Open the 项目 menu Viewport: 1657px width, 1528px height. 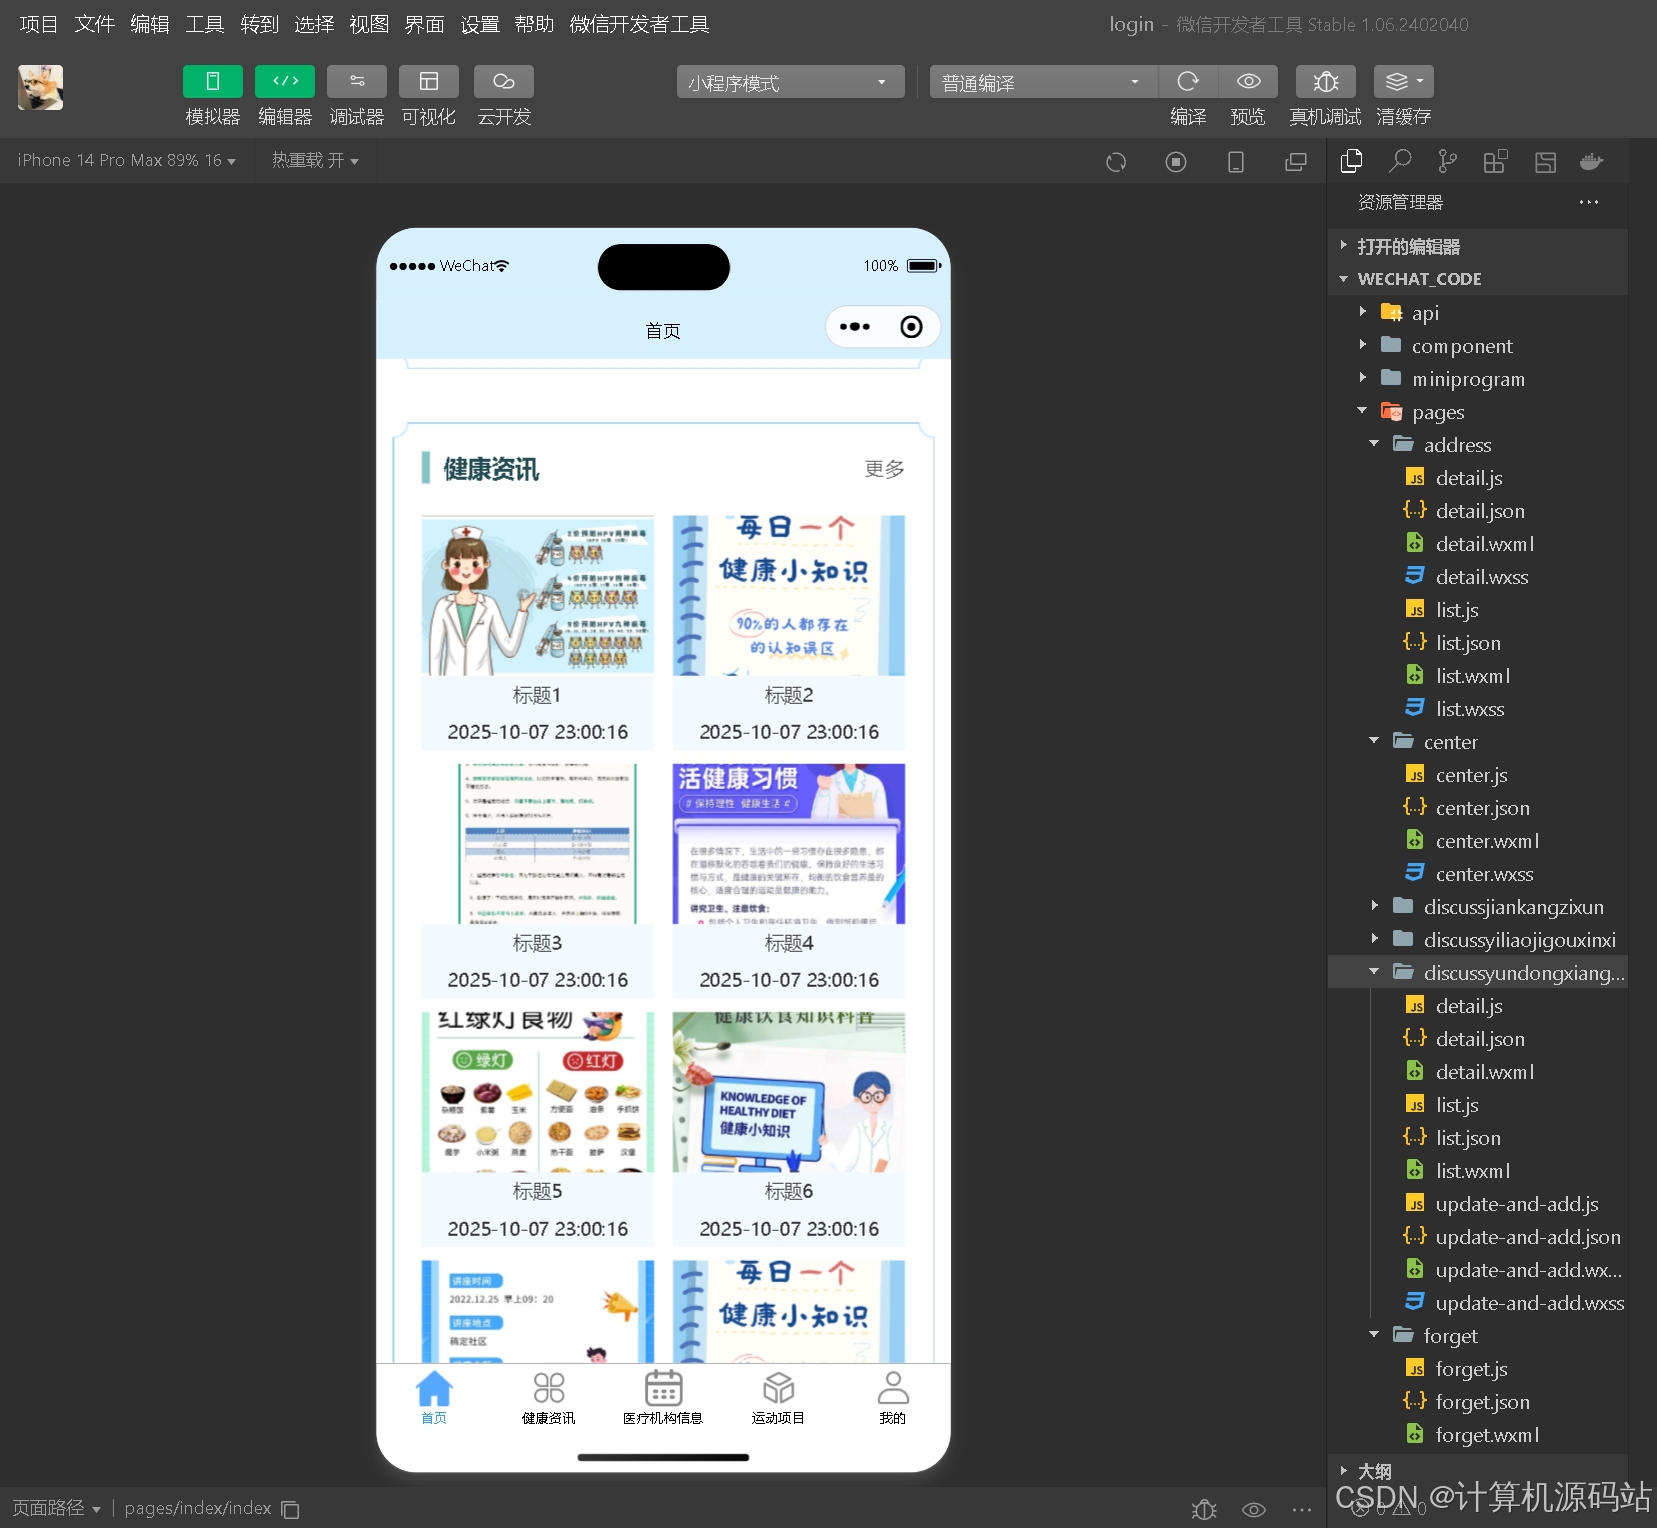[39, 24]
